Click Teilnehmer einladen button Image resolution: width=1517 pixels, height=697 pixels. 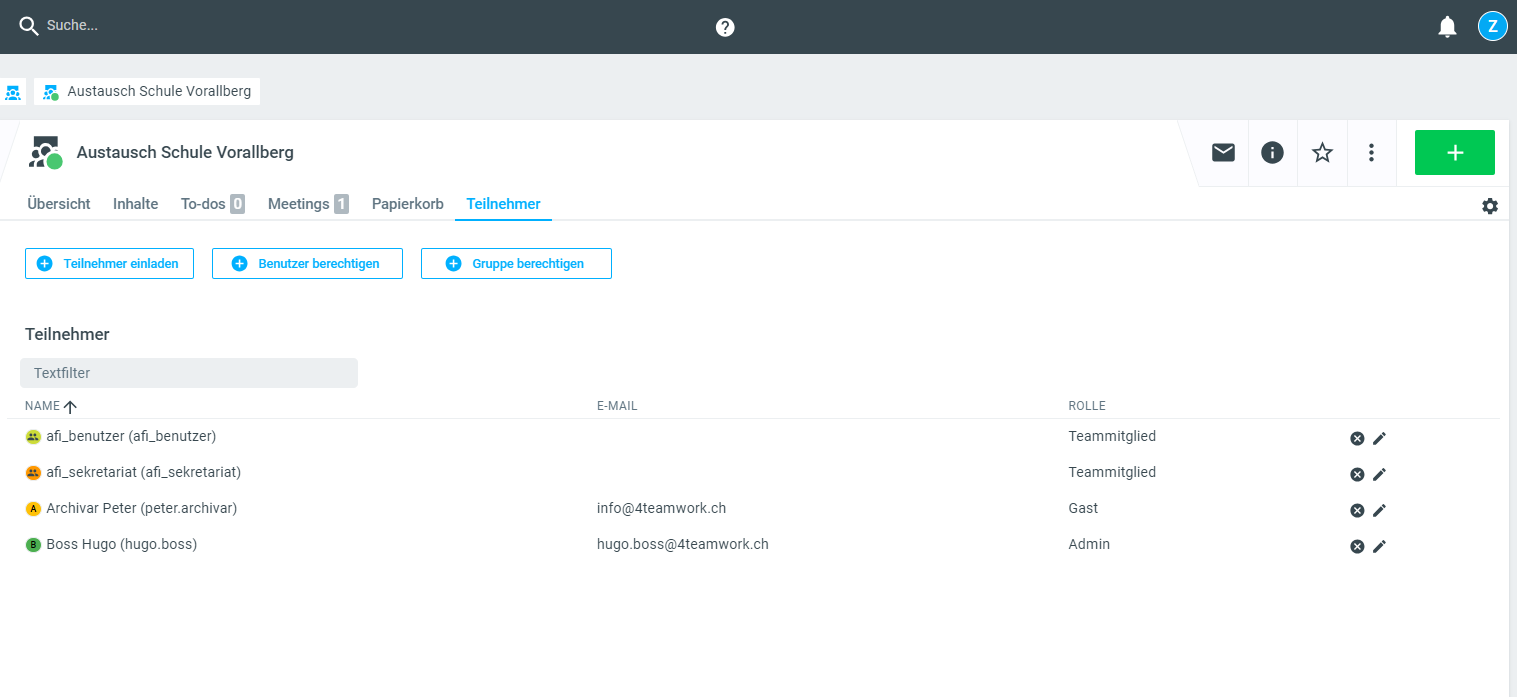pyautogui.click(x=109, y=264)
